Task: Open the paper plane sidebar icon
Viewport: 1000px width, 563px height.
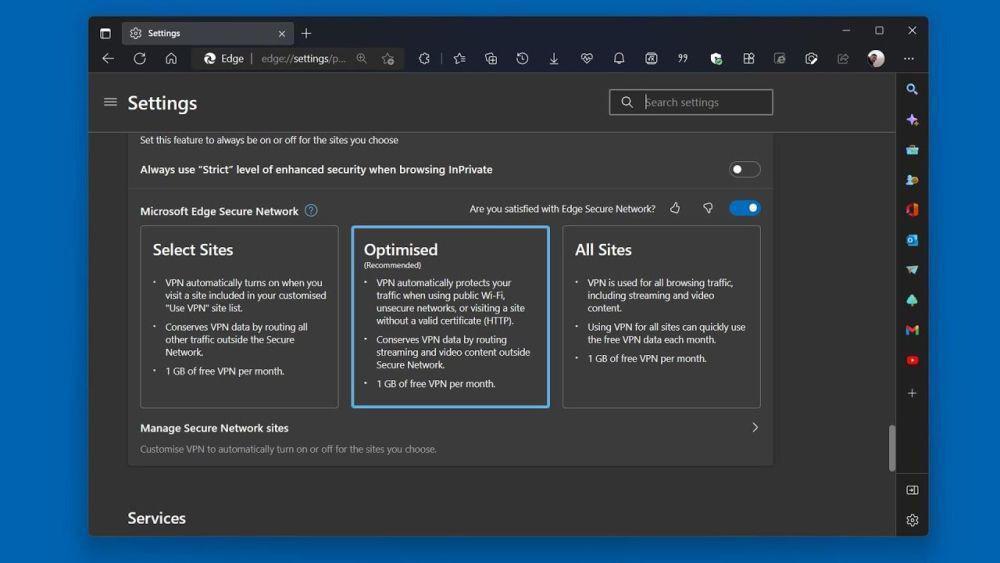Action: click(x=912, y=270)
